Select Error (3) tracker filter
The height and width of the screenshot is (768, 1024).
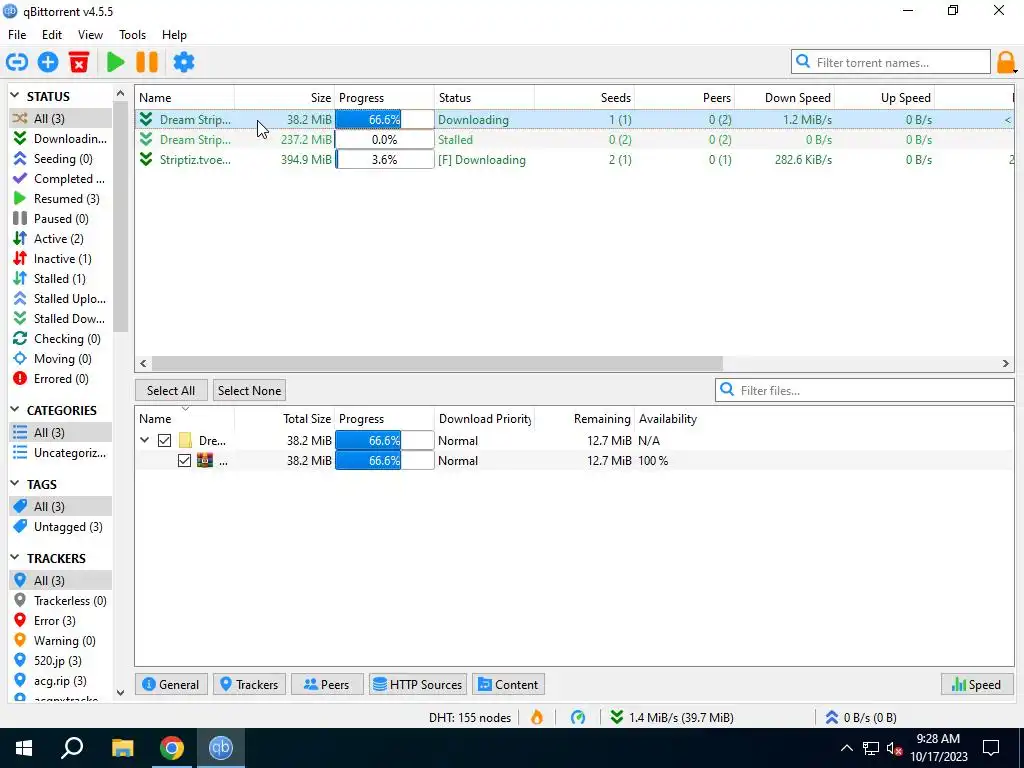pos(60,620)
